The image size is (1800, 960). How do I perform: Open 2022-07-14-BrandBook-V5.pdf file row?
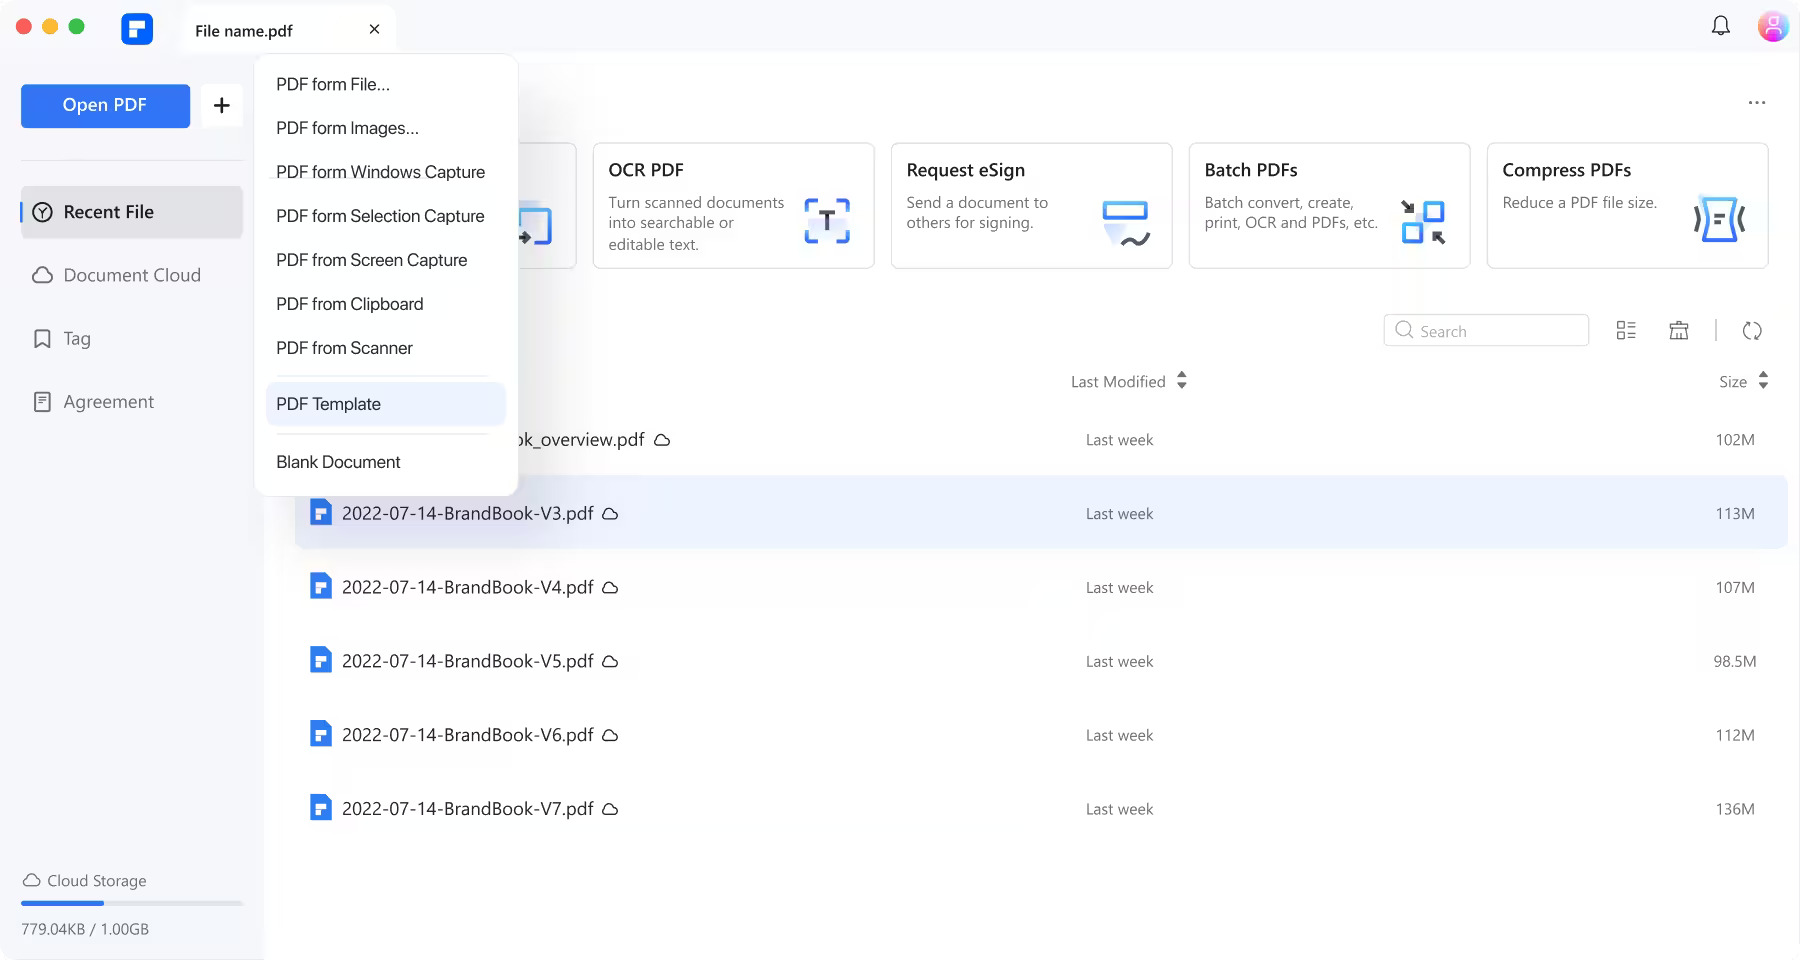point(1040,661)
